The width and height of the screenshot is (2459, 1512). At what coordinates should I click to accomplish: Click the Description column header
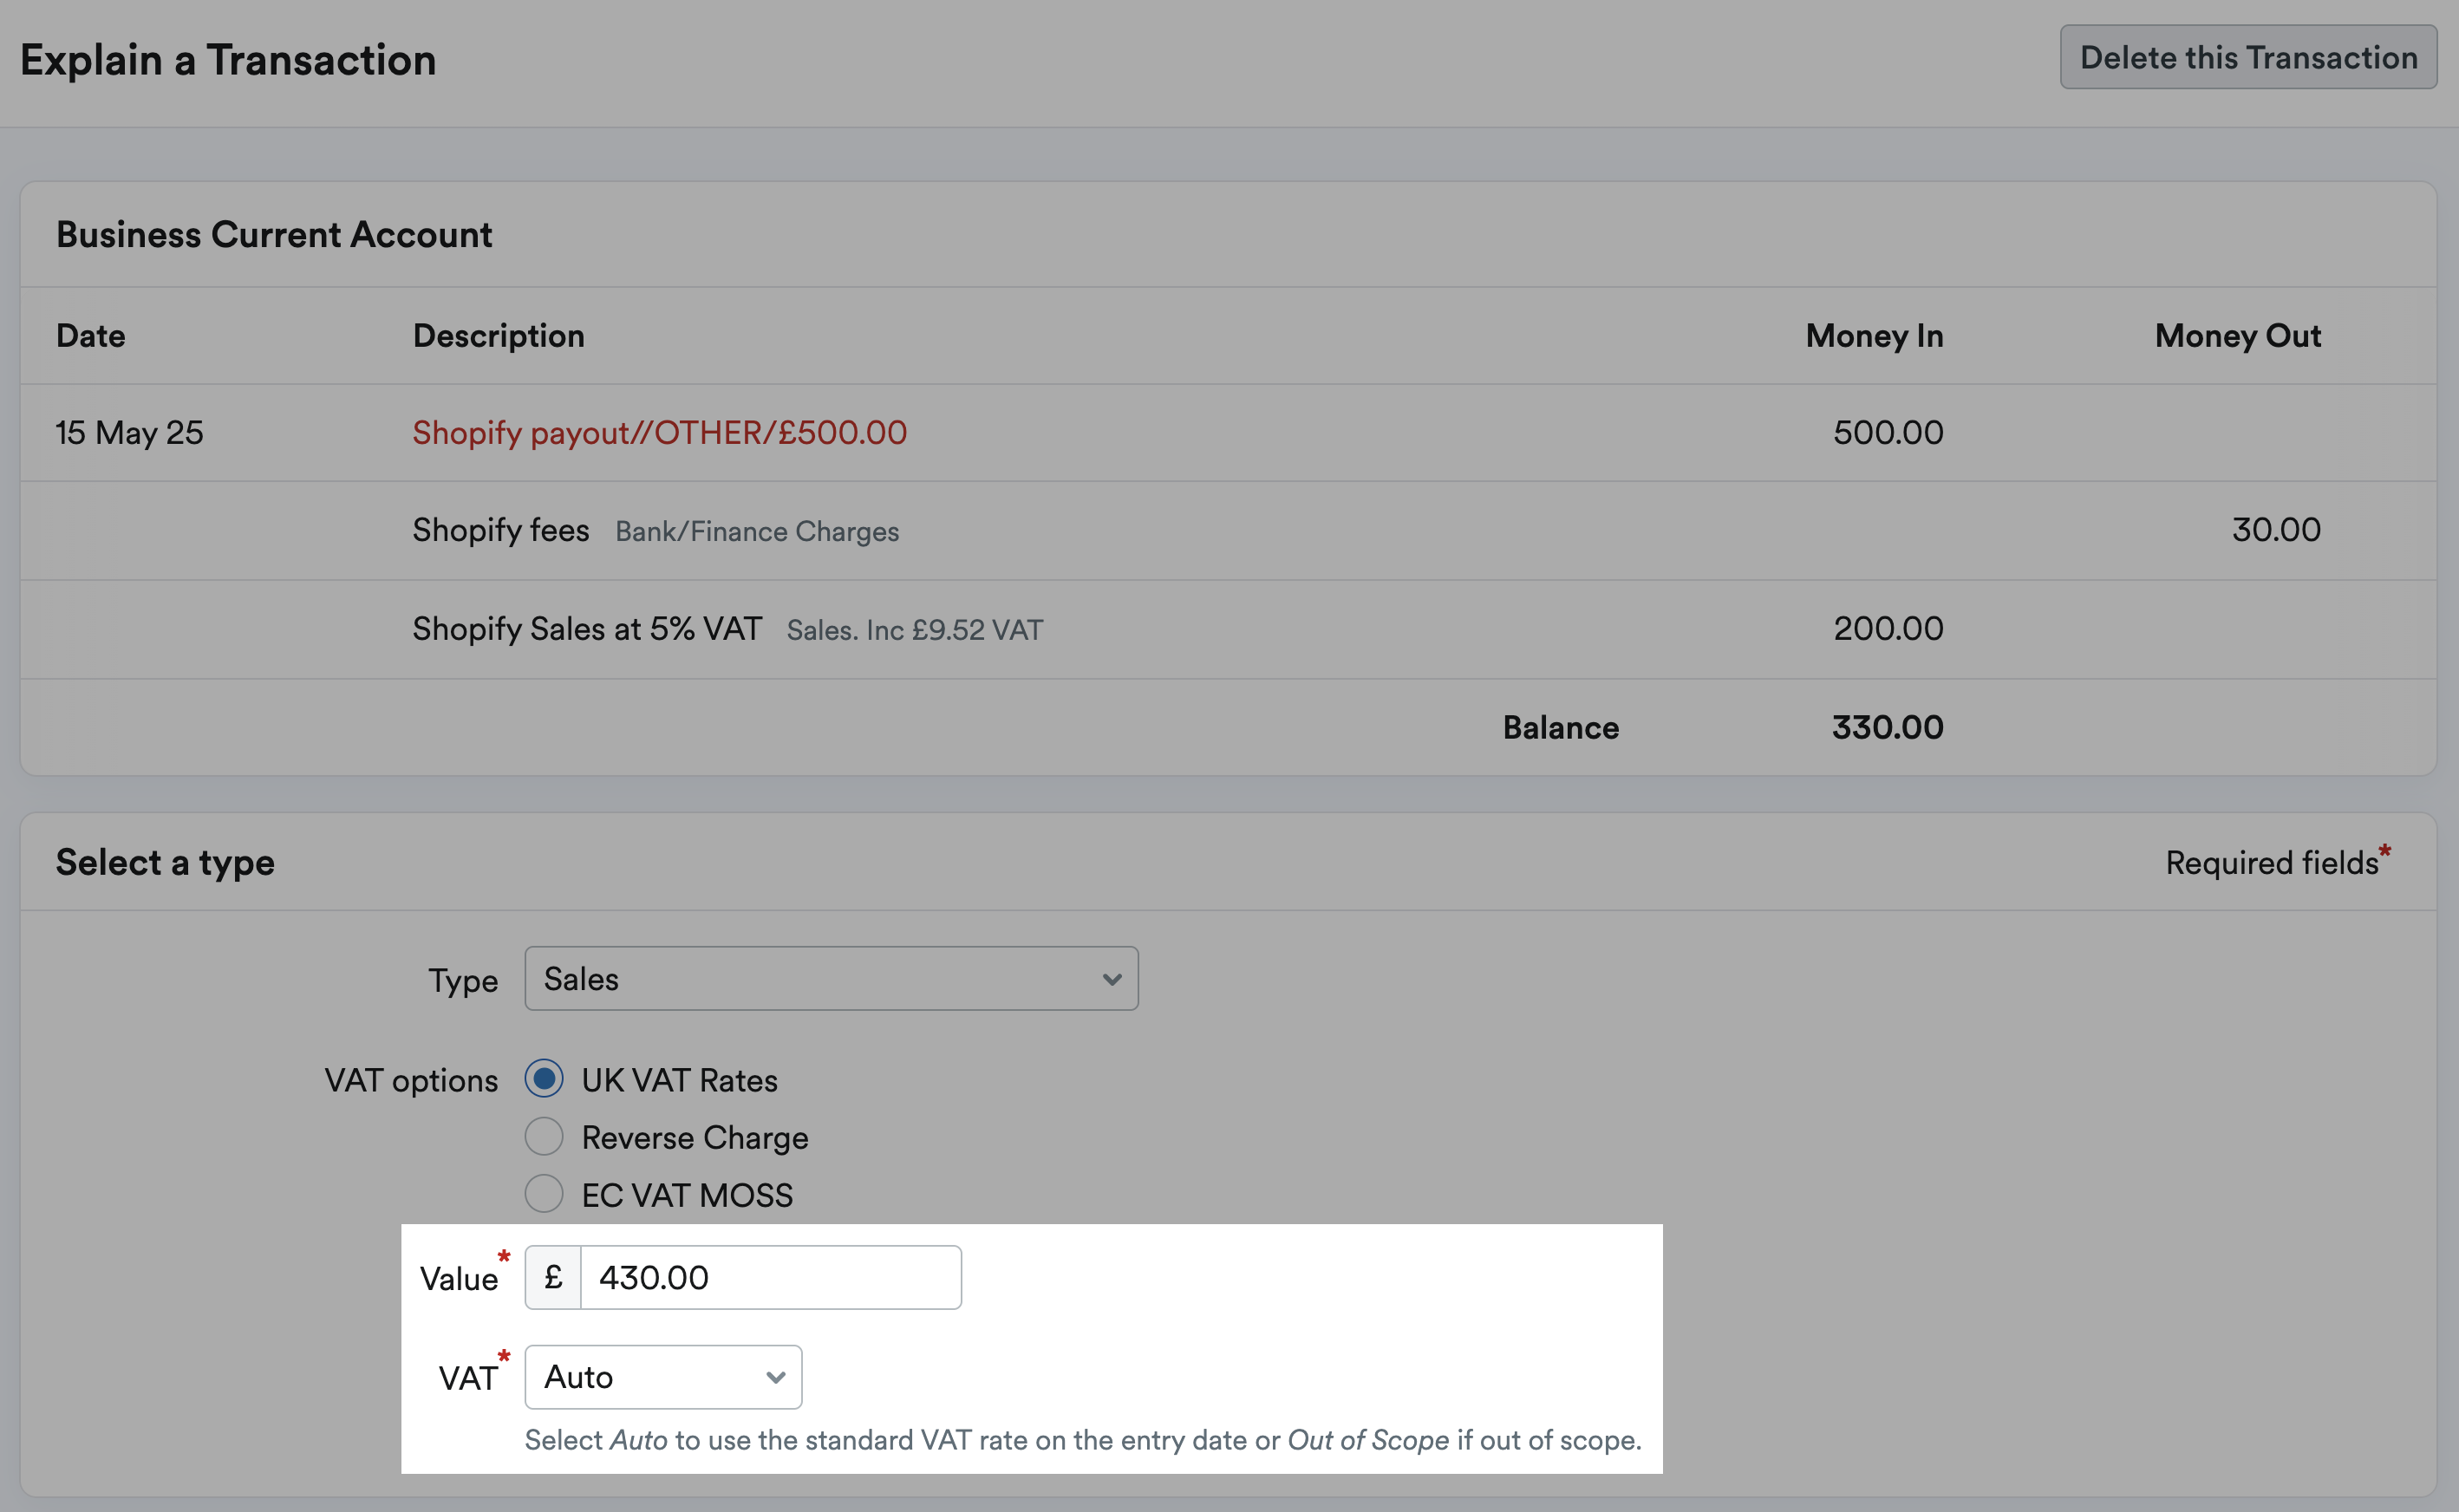[499, 336]
